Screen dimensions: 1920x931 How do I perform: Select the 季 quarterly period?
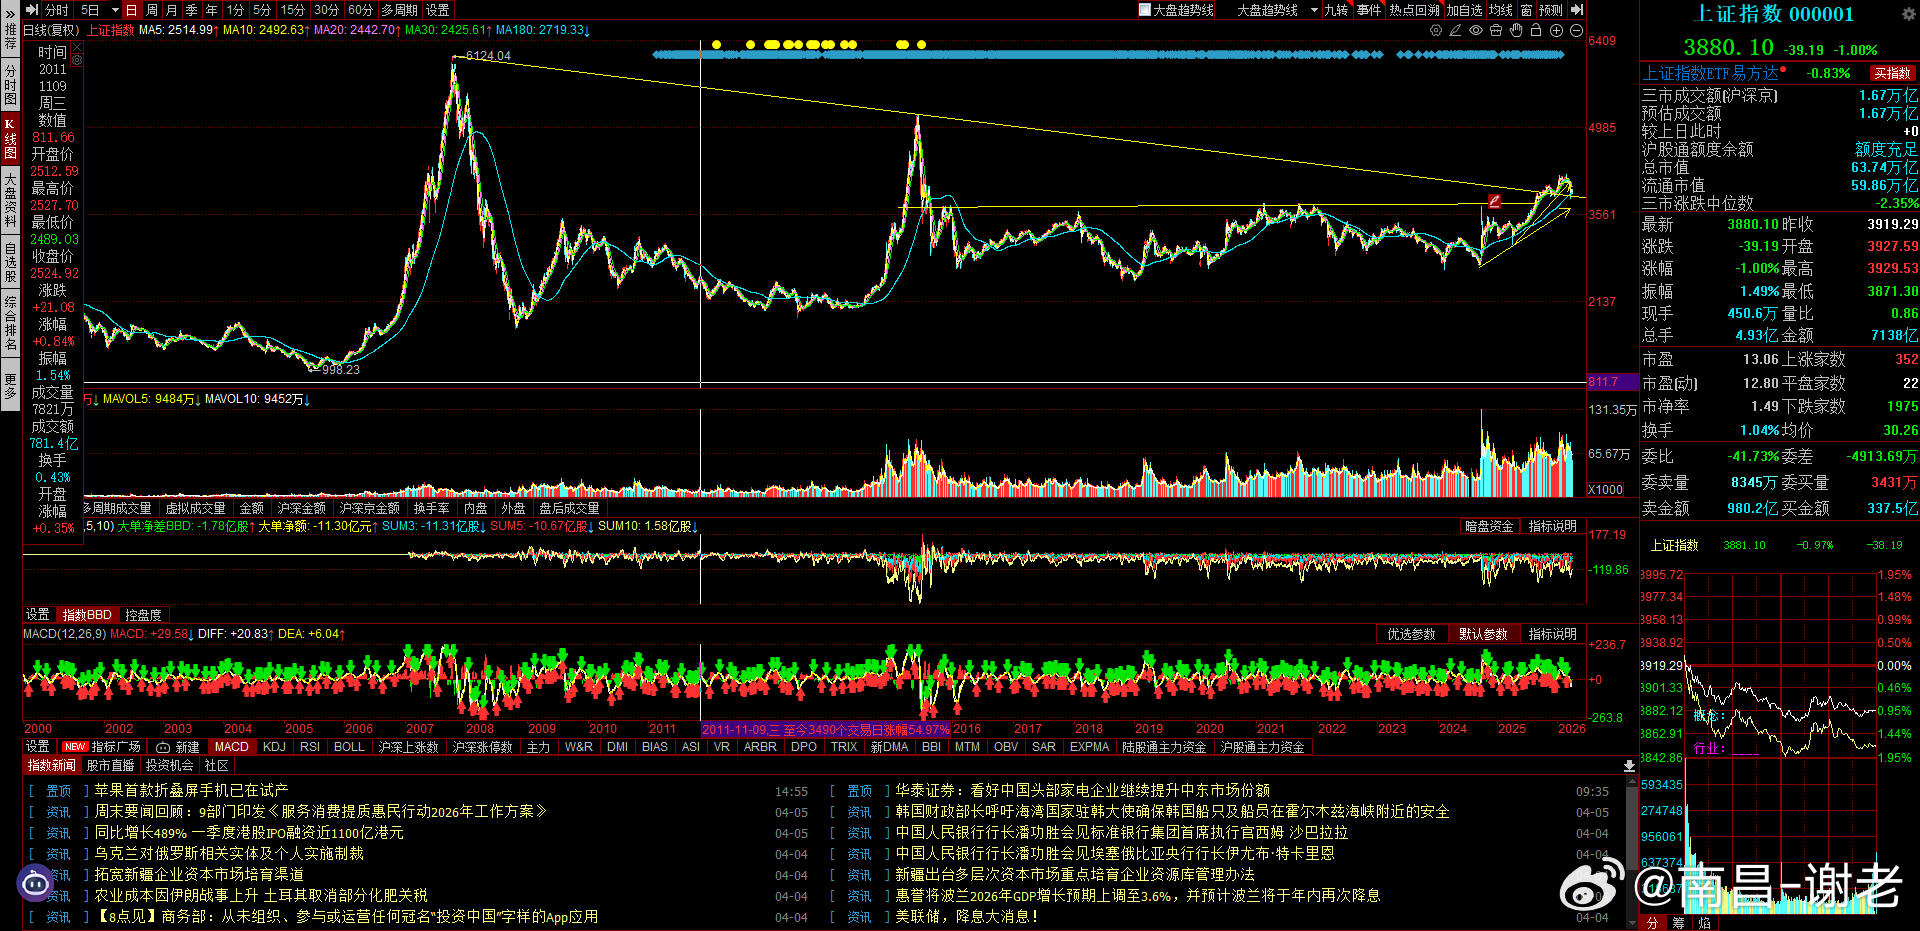click(191, 10)
